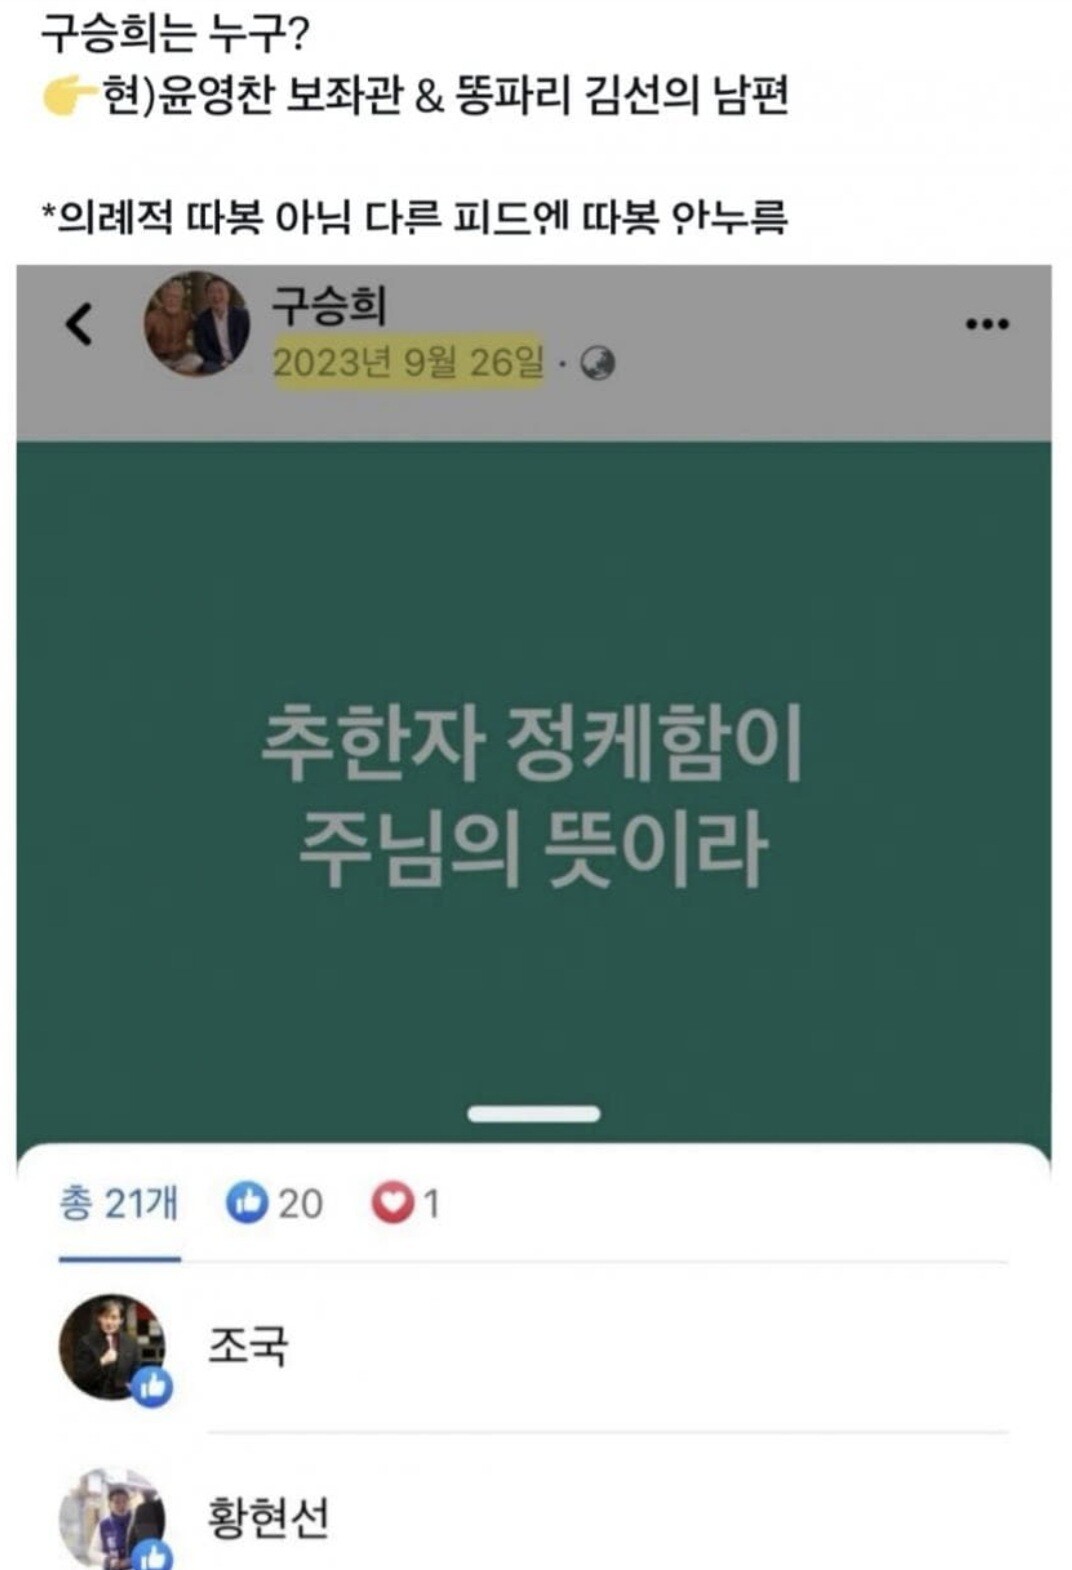This screenshot has width=1072, height=1570.
Task: Click the public globe privacy icon
Action: coord(598,363)
